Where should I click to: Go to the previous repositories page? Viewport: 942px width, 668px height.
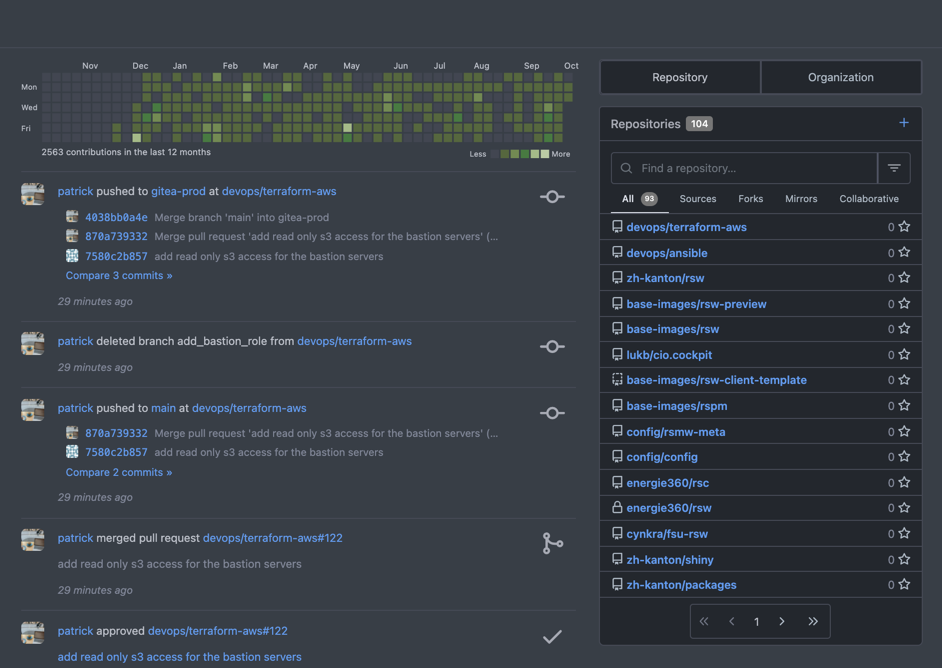tap(731, 622)
